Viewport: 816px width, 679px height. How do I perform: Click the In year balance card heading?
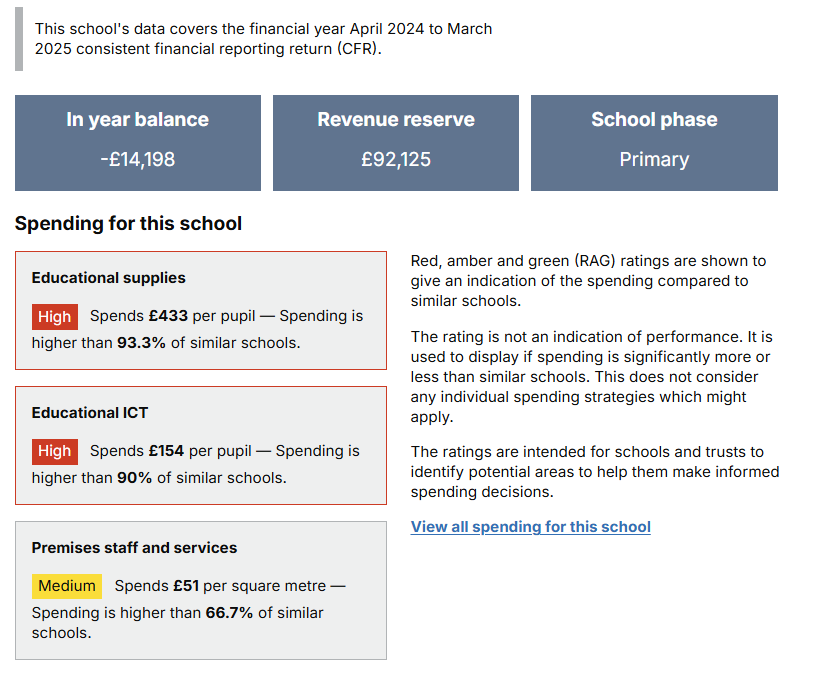[x=138, y=120]
